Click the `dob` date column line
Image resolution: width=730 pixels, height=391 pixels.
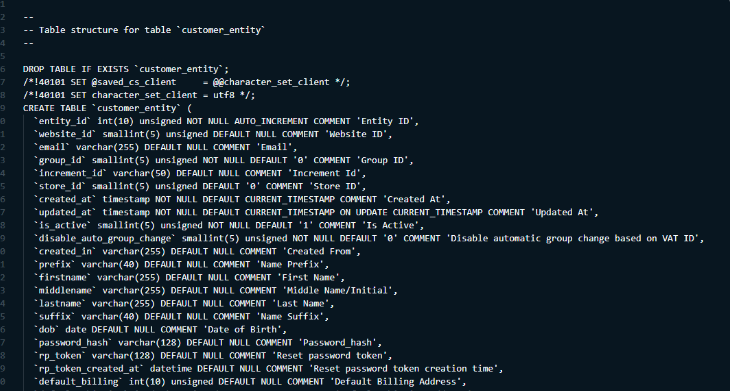[160, 330]
